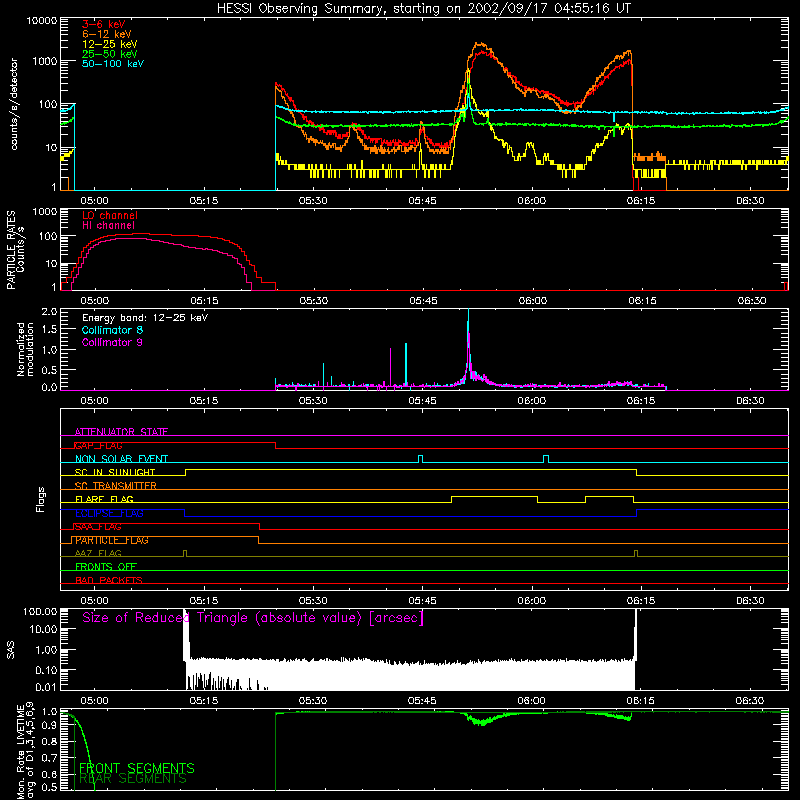Click 05:45 tick label under count-rate plot
Image resolution: width=800 pixels, height=800 pixels.
point(422,201)
